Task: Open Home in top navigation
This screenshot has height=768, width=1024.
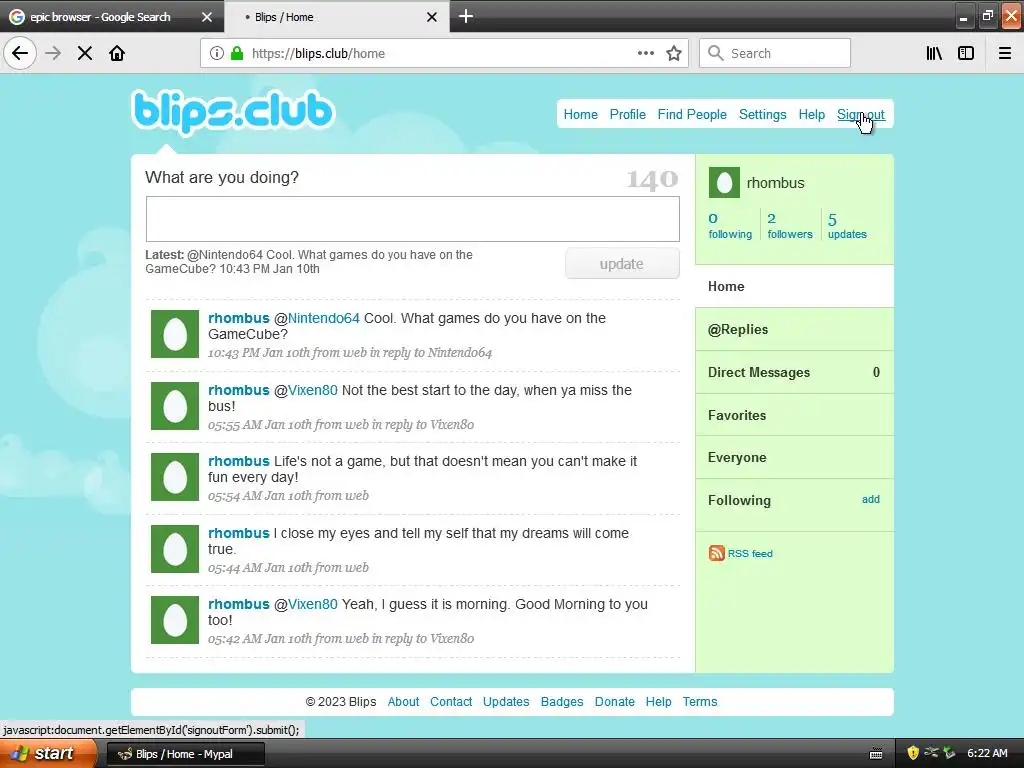Action: [x=581, y=114]
